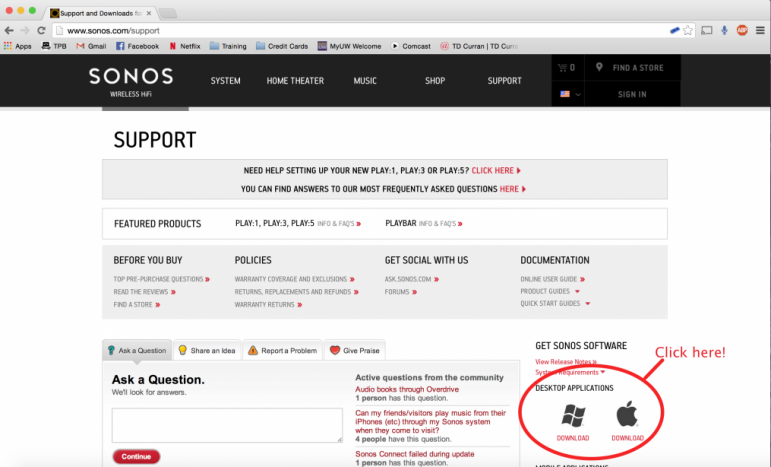
Task: Open the country flag selector dropdown
Action: click(570, 94)
